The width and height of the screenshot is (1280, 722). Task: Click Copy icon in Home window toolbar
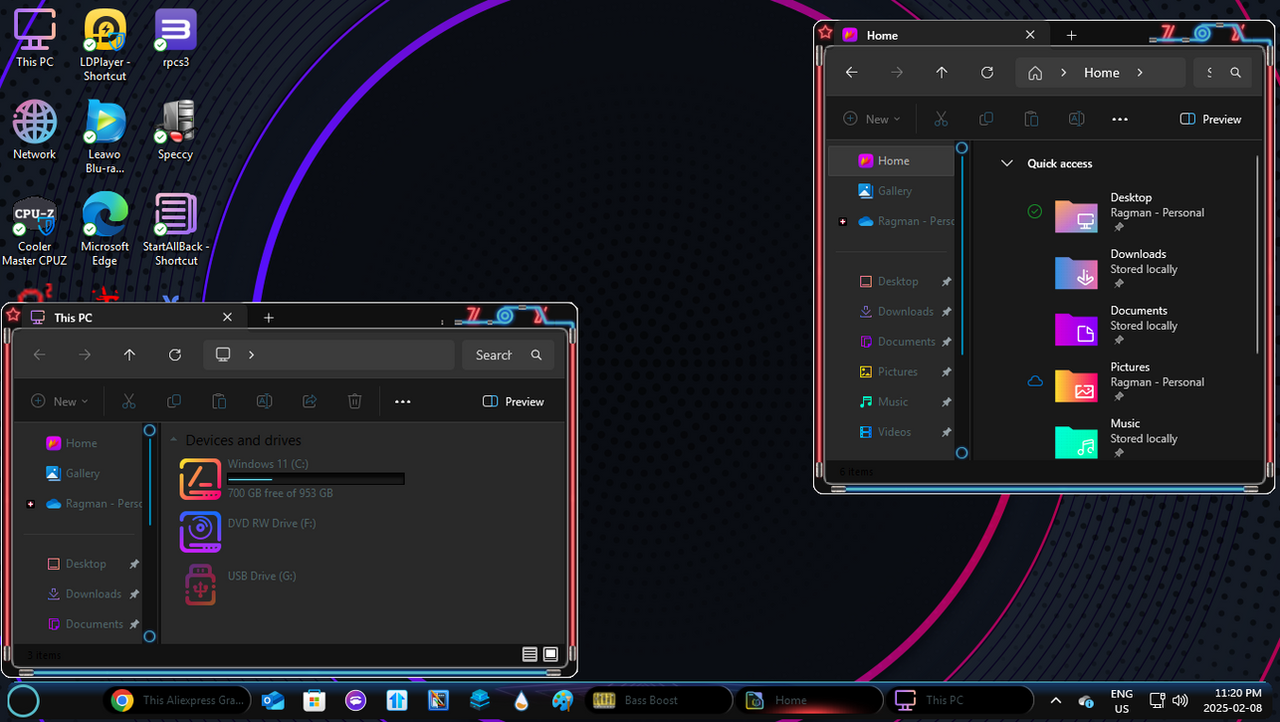986,119
